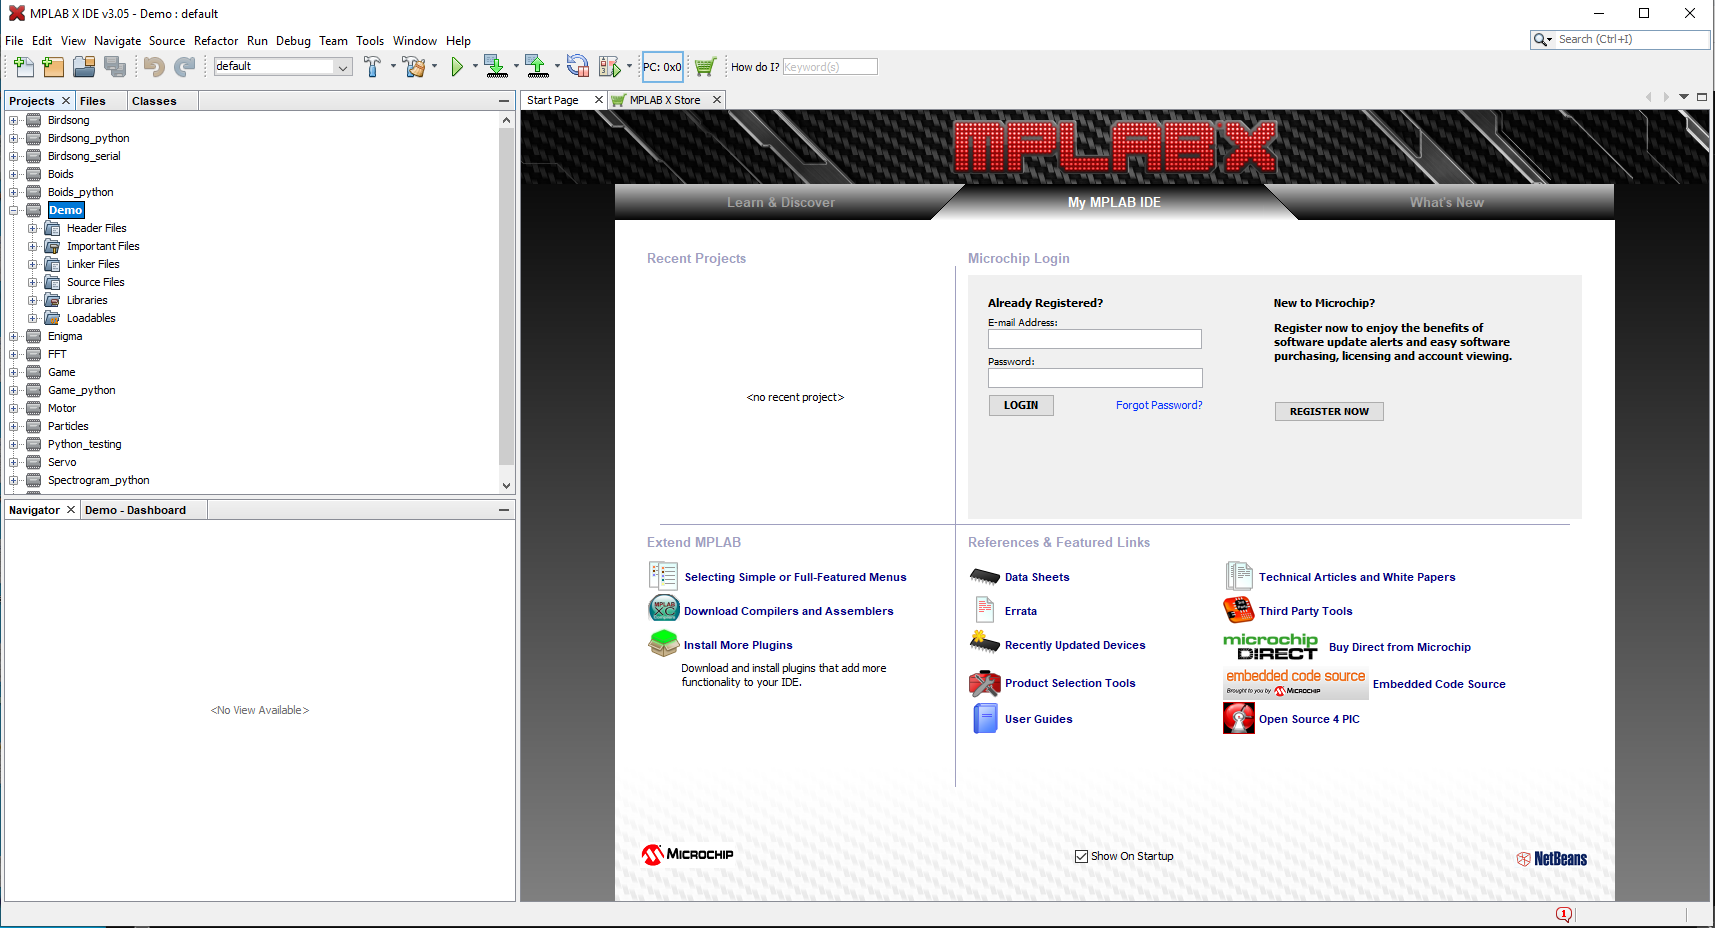This screenshot has height=928, width=1715.
Task: Open the MPLAB X Store cart icon
Action: pyautogui.click(x=705, y=67)
